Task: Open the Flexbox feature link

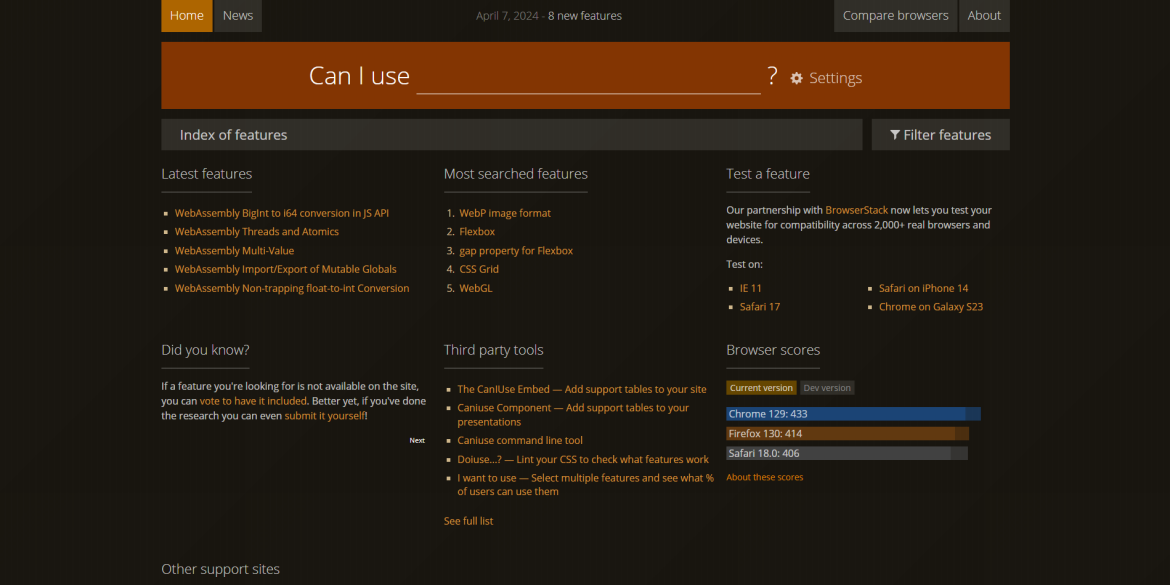Action: pos(477,232)
